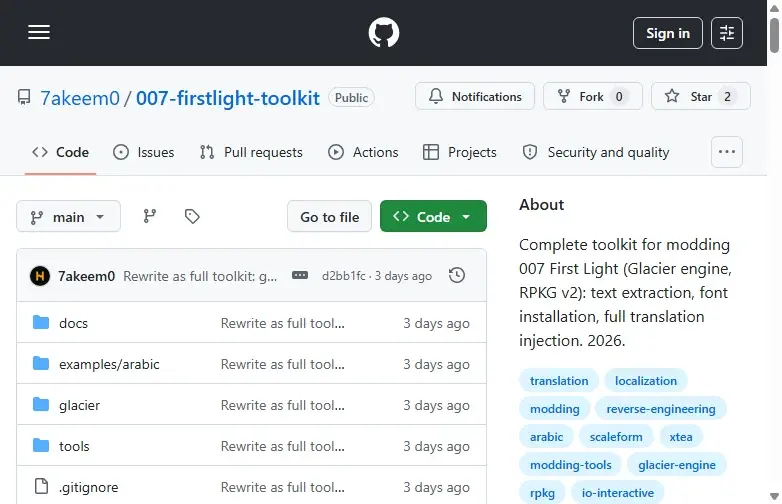Open the commit author 7akeem0 link

tap(86, 276)
